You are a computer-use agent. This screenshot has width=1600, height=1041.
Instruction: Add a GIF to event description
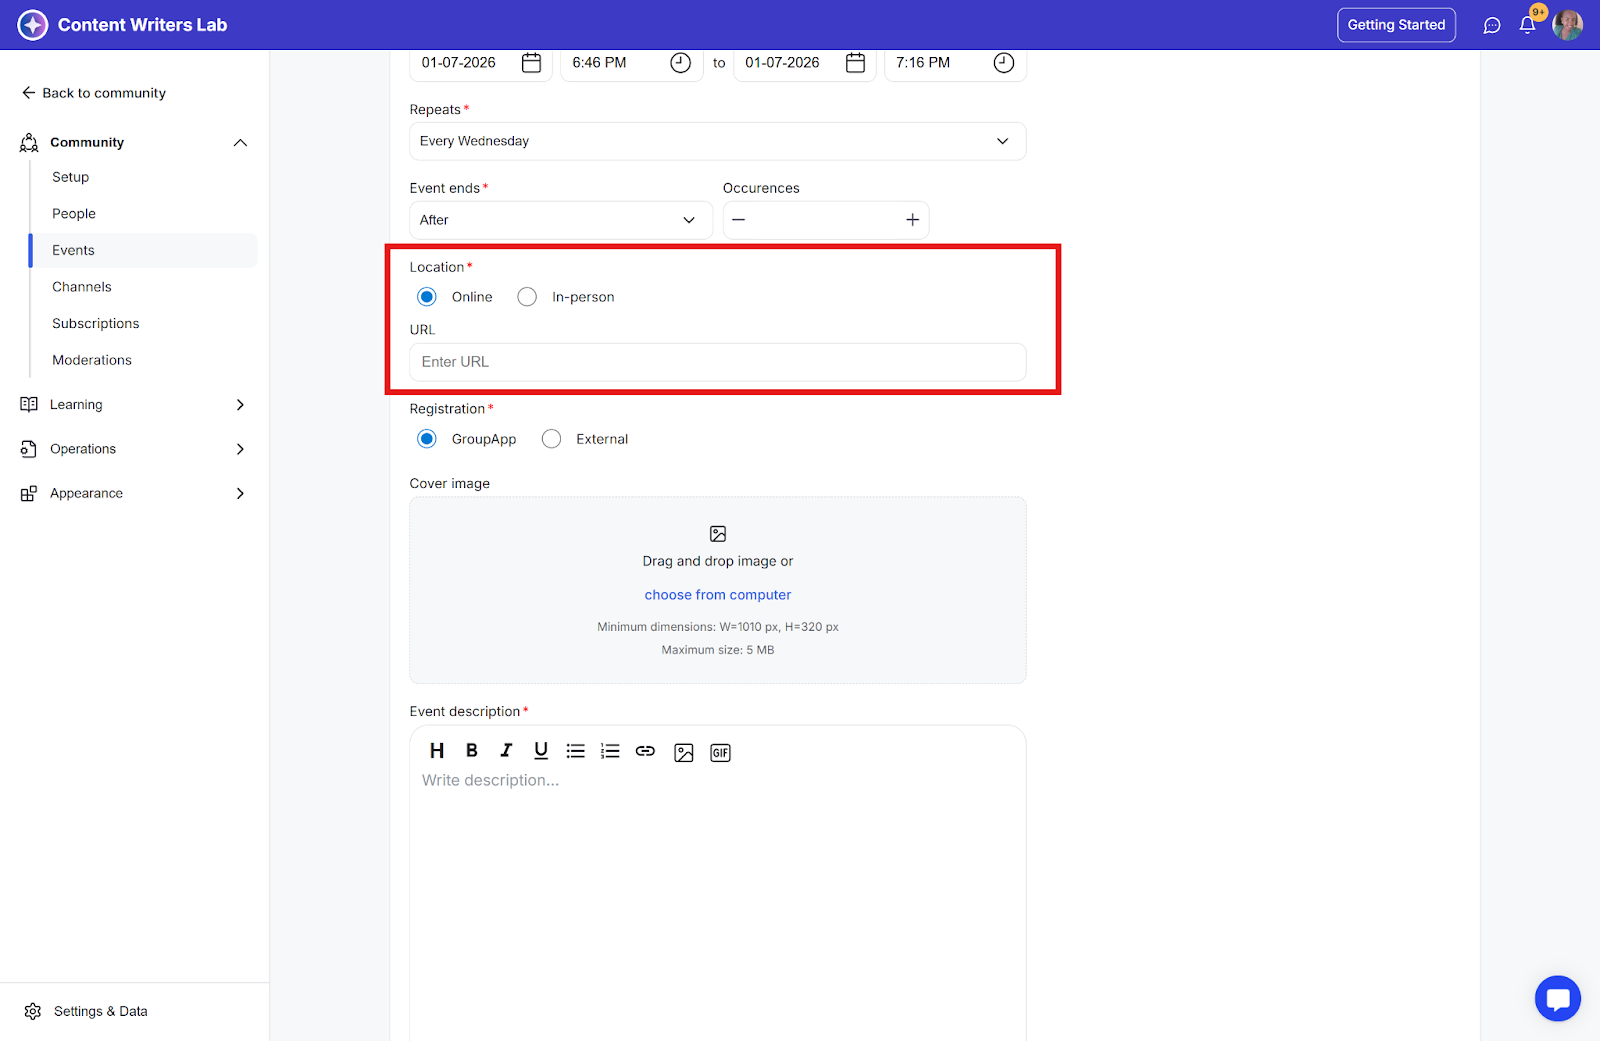(720, 753)
